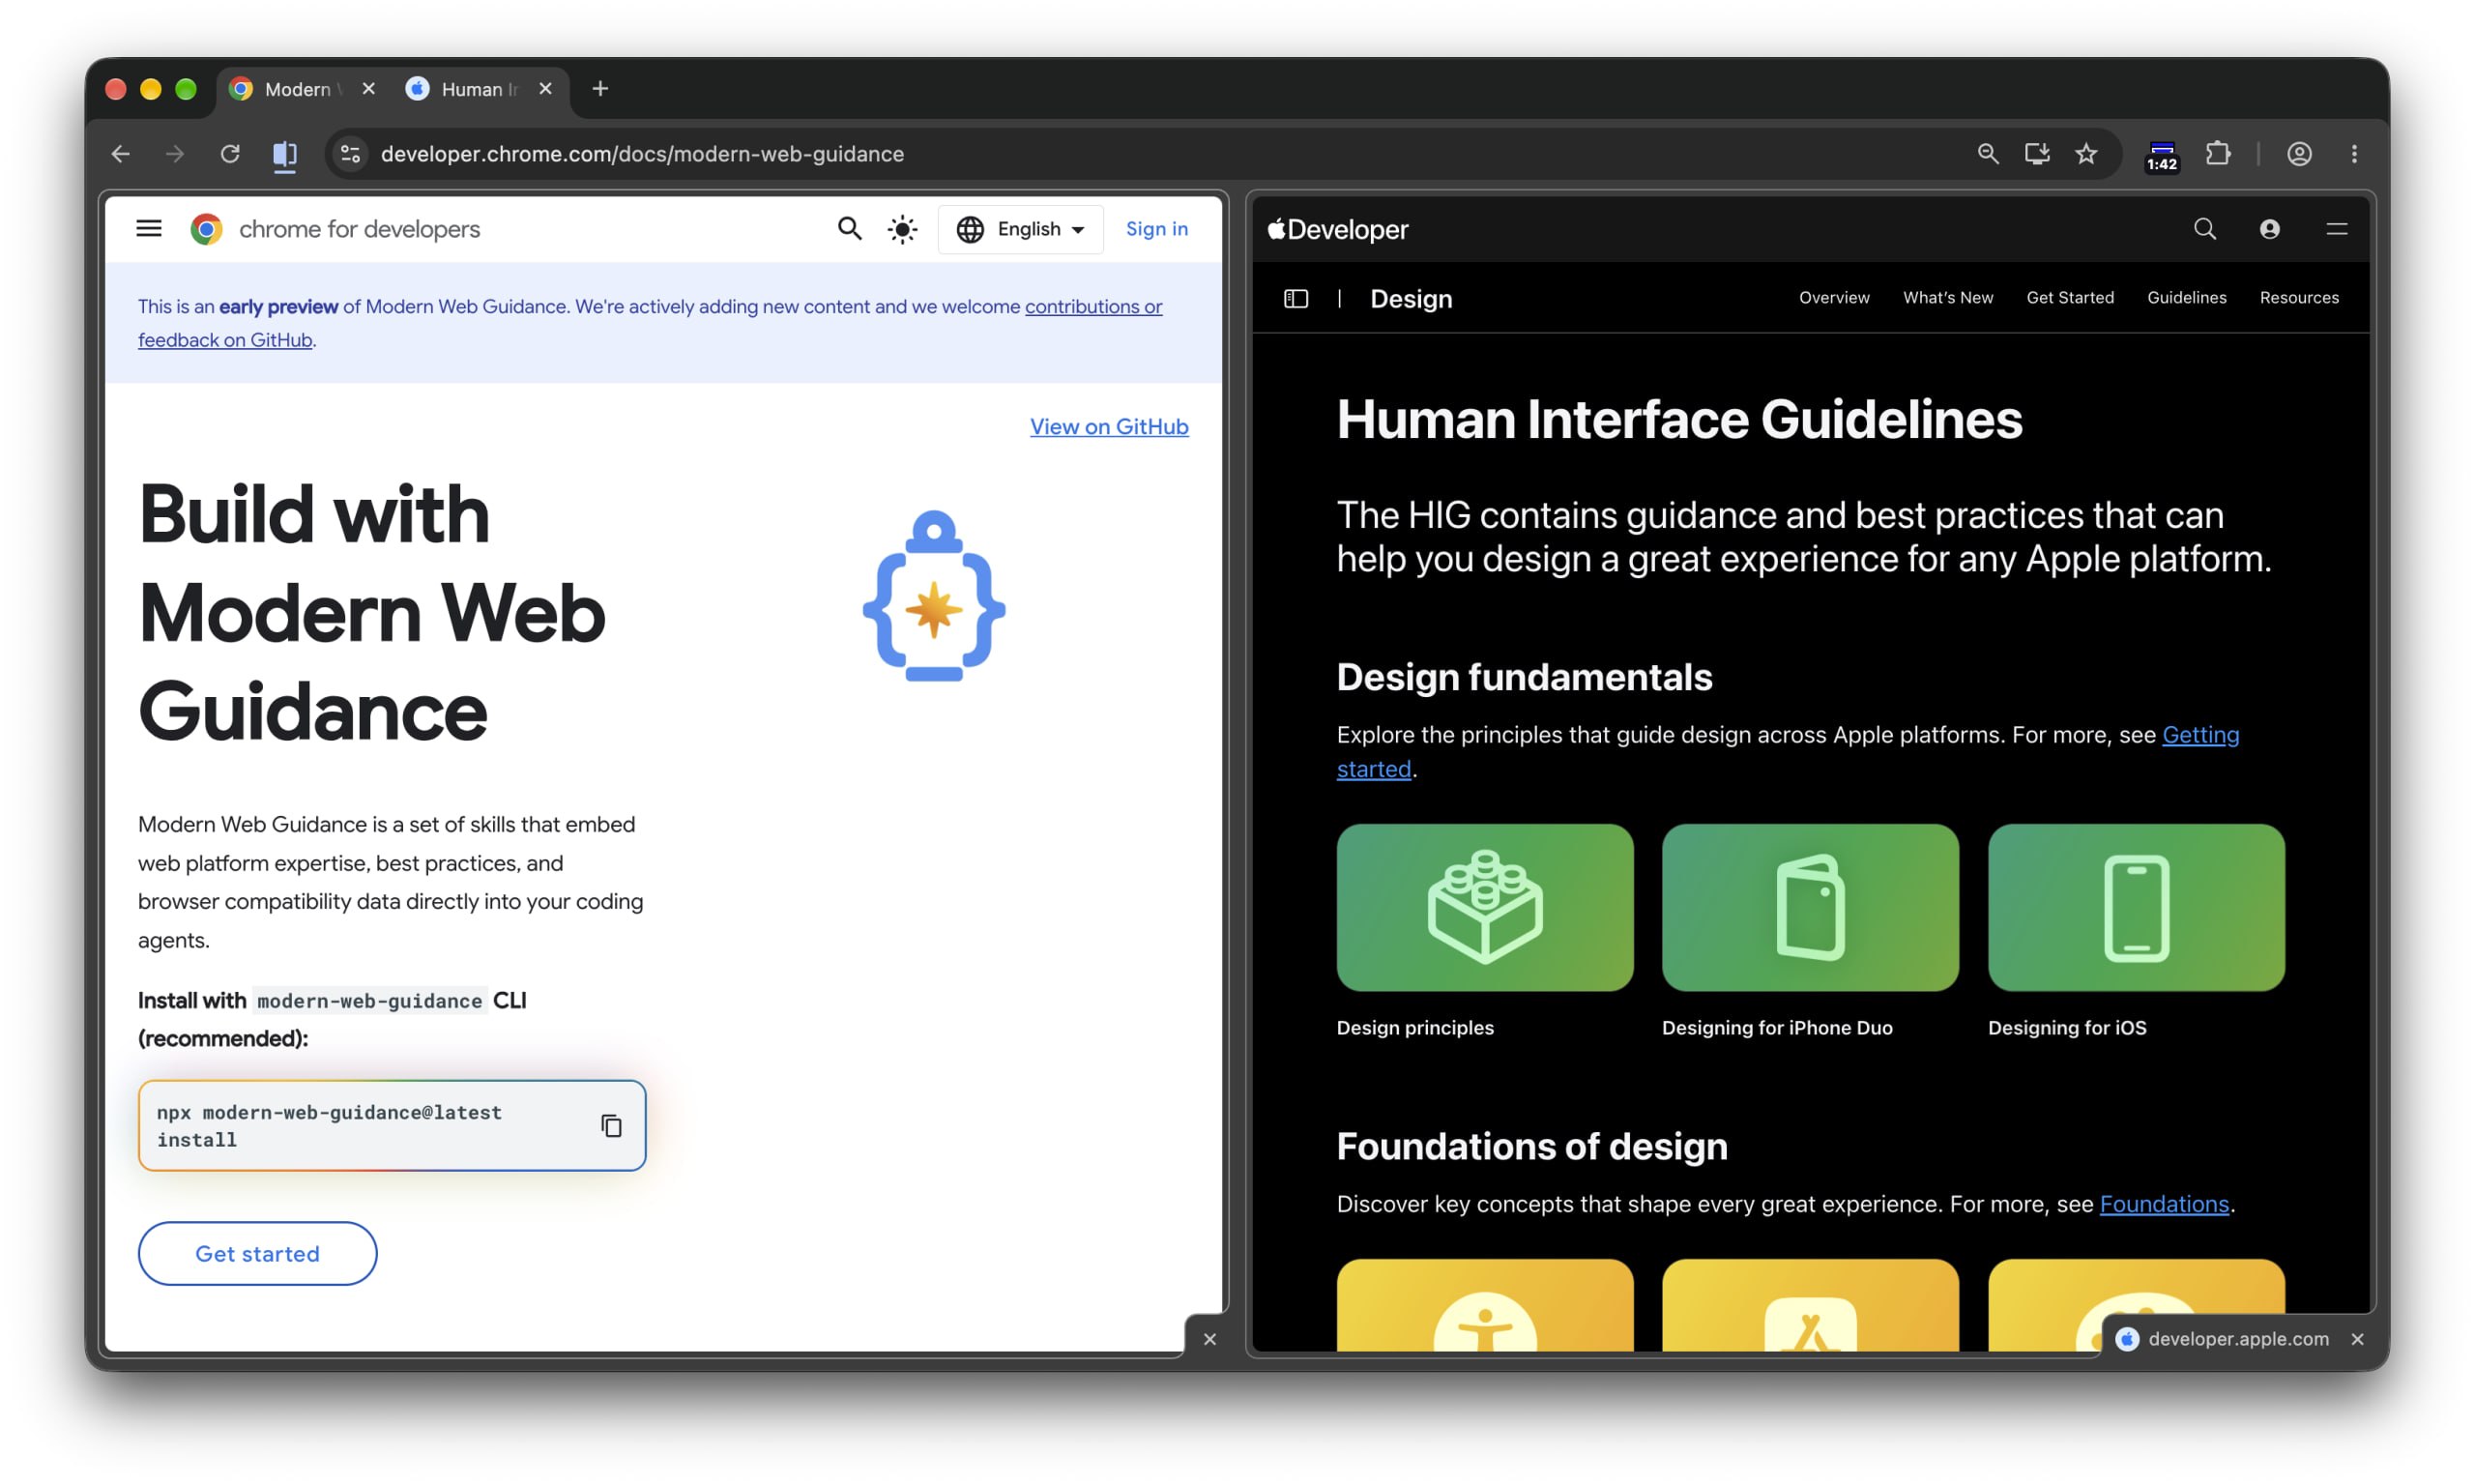The height and width of the screenshot is (1484, 2475).
Task: Open the Chrome profile avatar
Action: point(2299,154)
